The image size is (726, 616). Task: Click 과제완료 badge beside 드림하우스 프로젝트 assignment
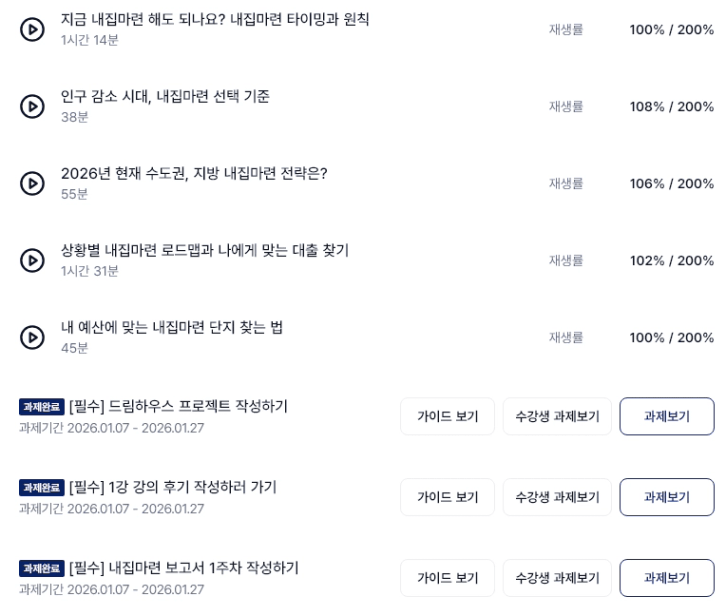point(41,407)
